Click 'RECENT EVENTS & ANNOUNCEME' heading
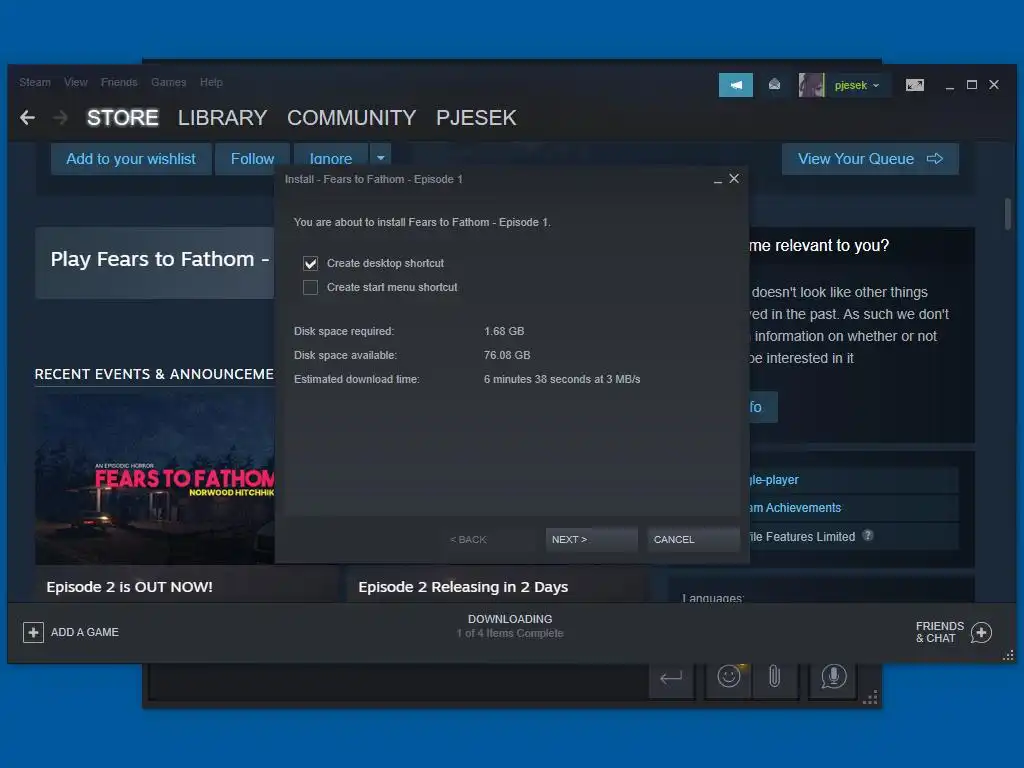This screenshot has height=768, width=1024. tap(154, 374)
